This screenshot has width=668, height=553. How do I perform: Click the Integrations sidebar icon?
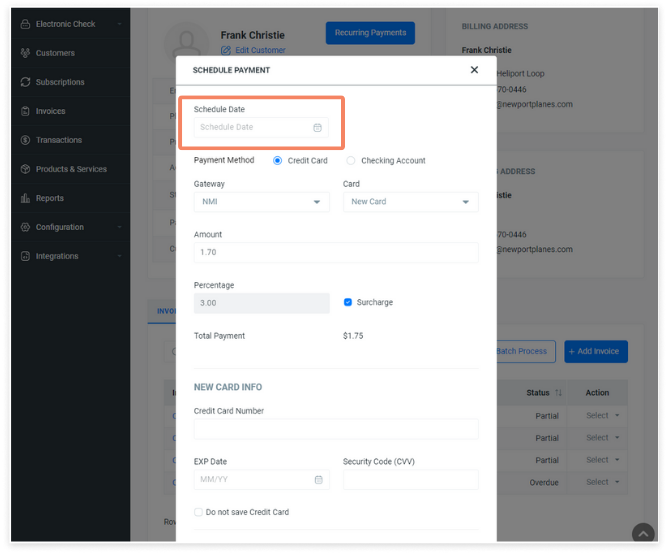(25, 256)
